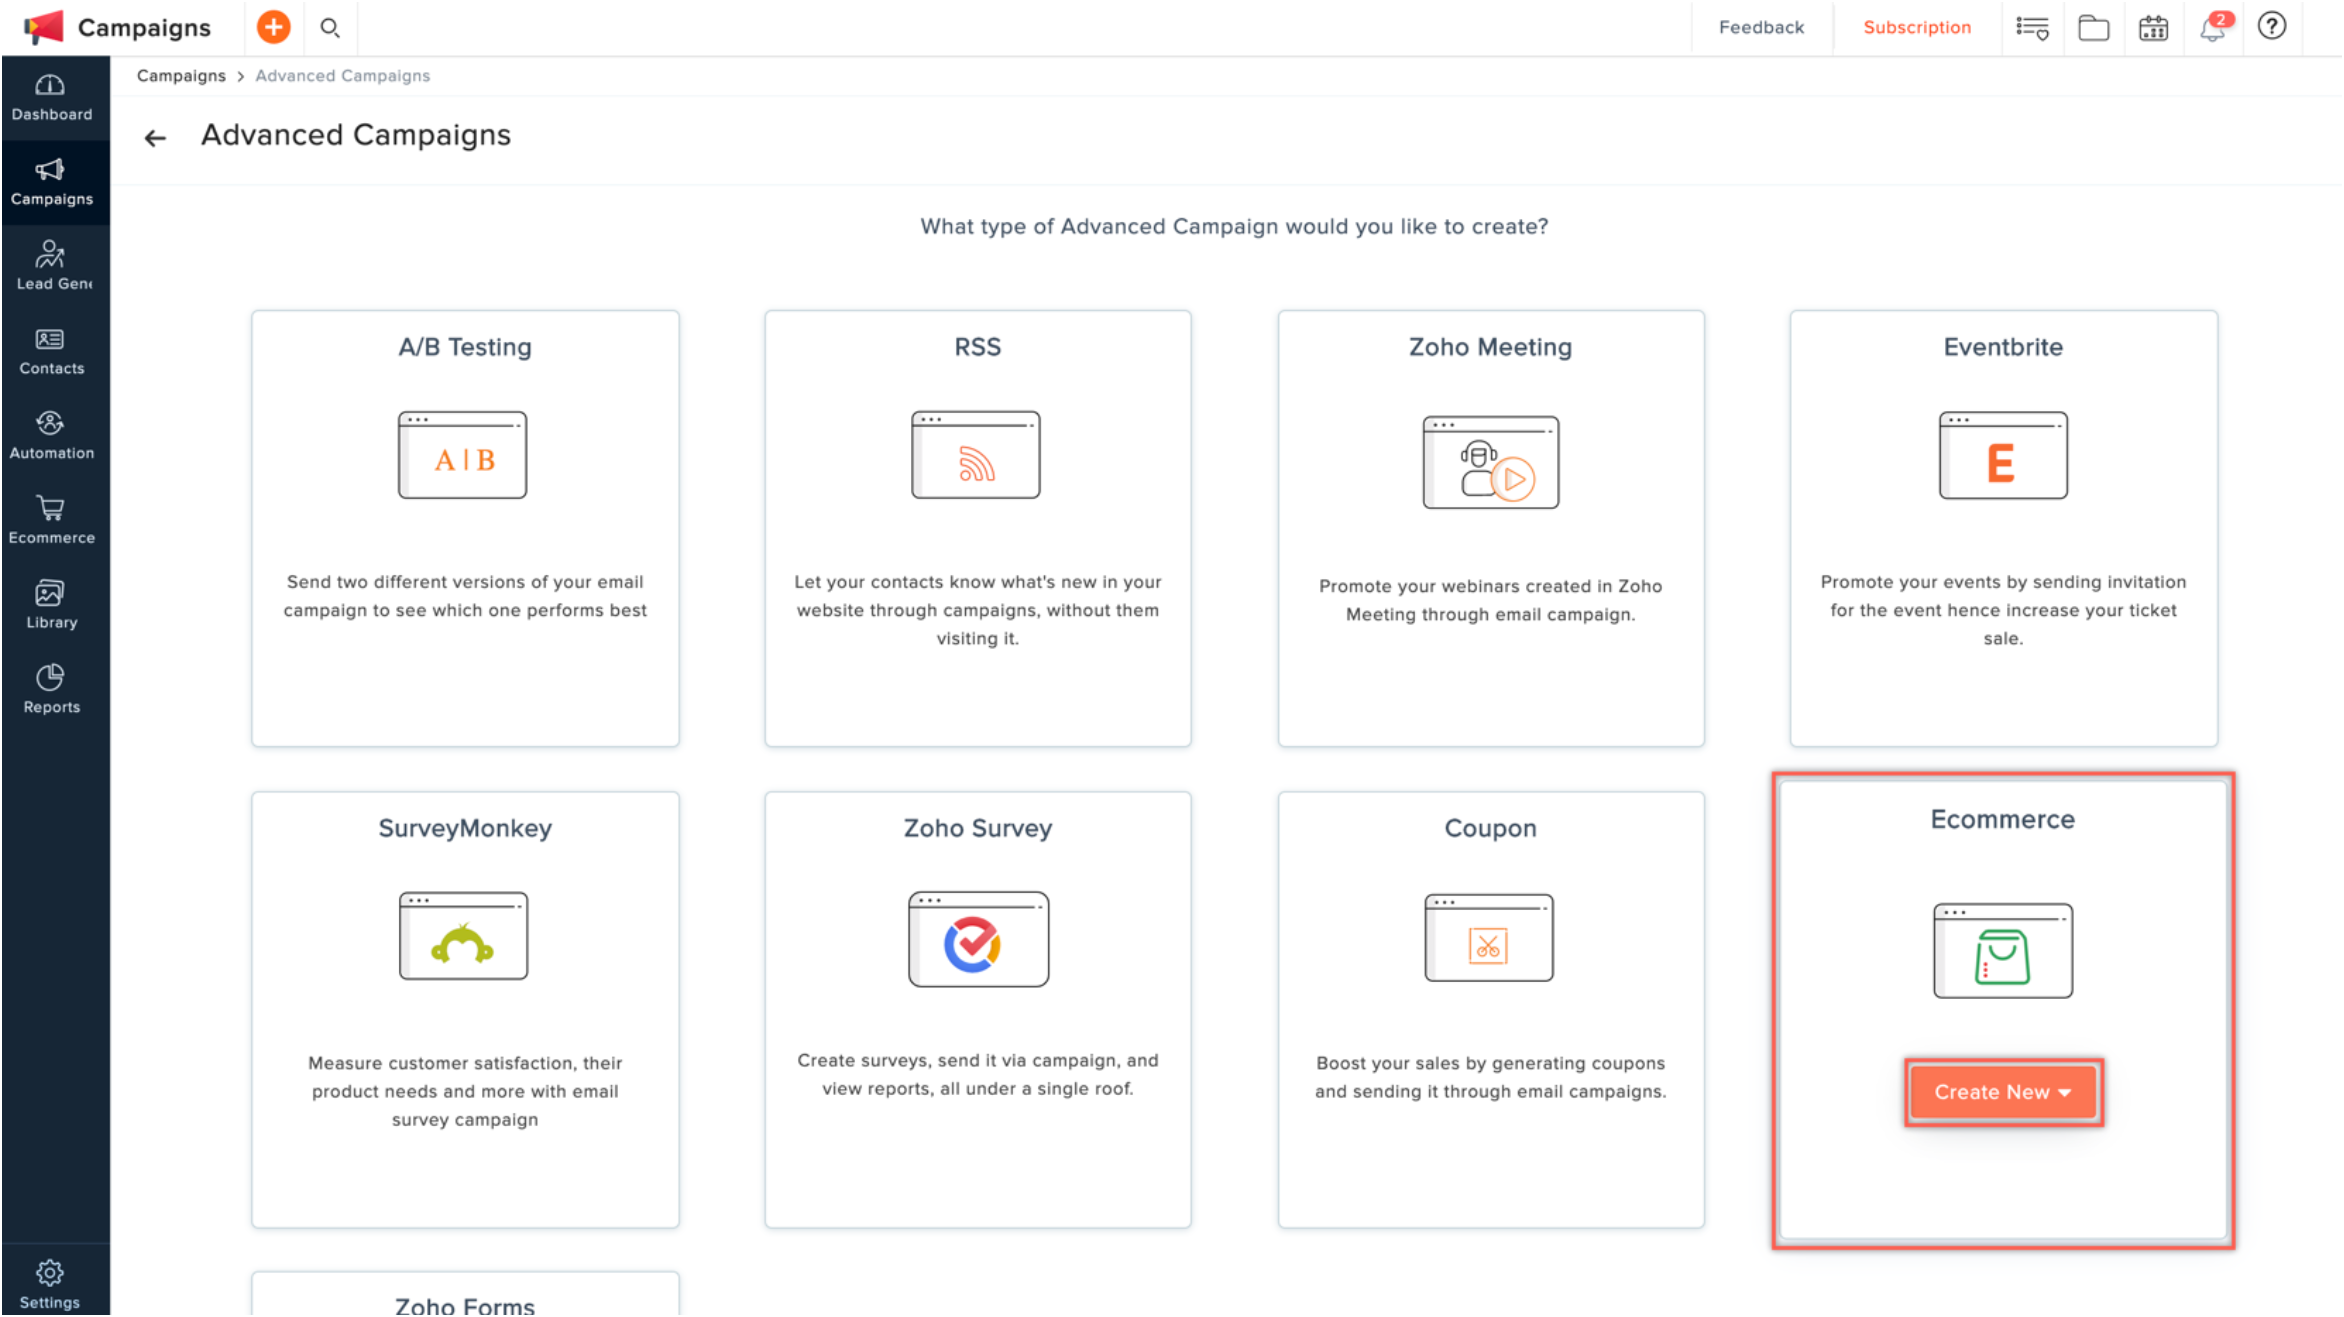Viewport: 2344px width, 1317px height.
Task: Open the folder icon in top bar
Action: (2093, 28)
